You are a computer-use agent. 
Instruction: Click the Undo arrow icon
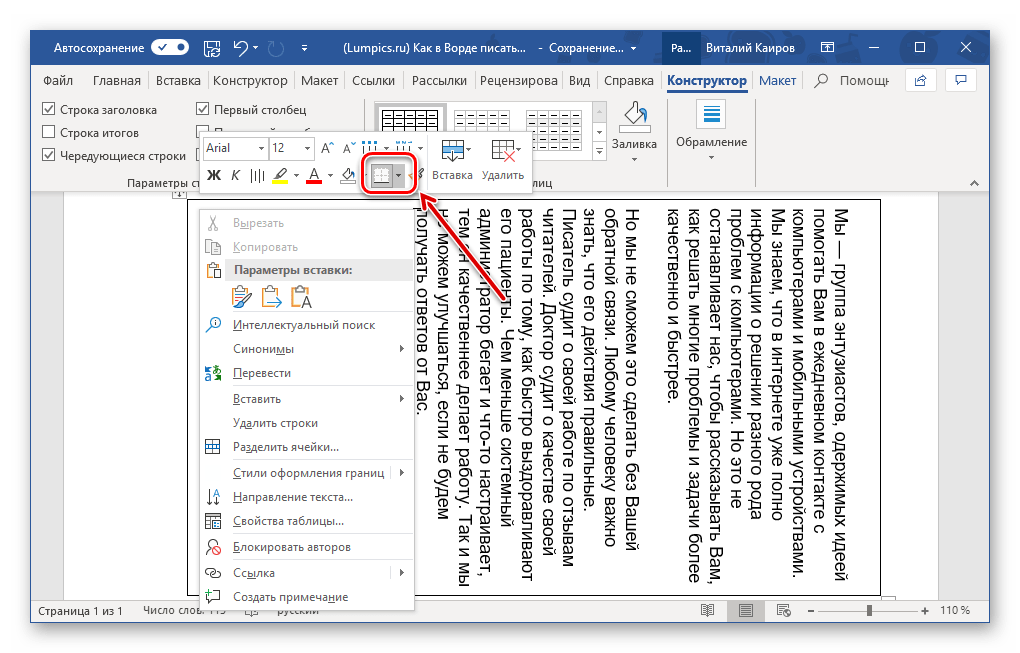(x=240, y=48)
